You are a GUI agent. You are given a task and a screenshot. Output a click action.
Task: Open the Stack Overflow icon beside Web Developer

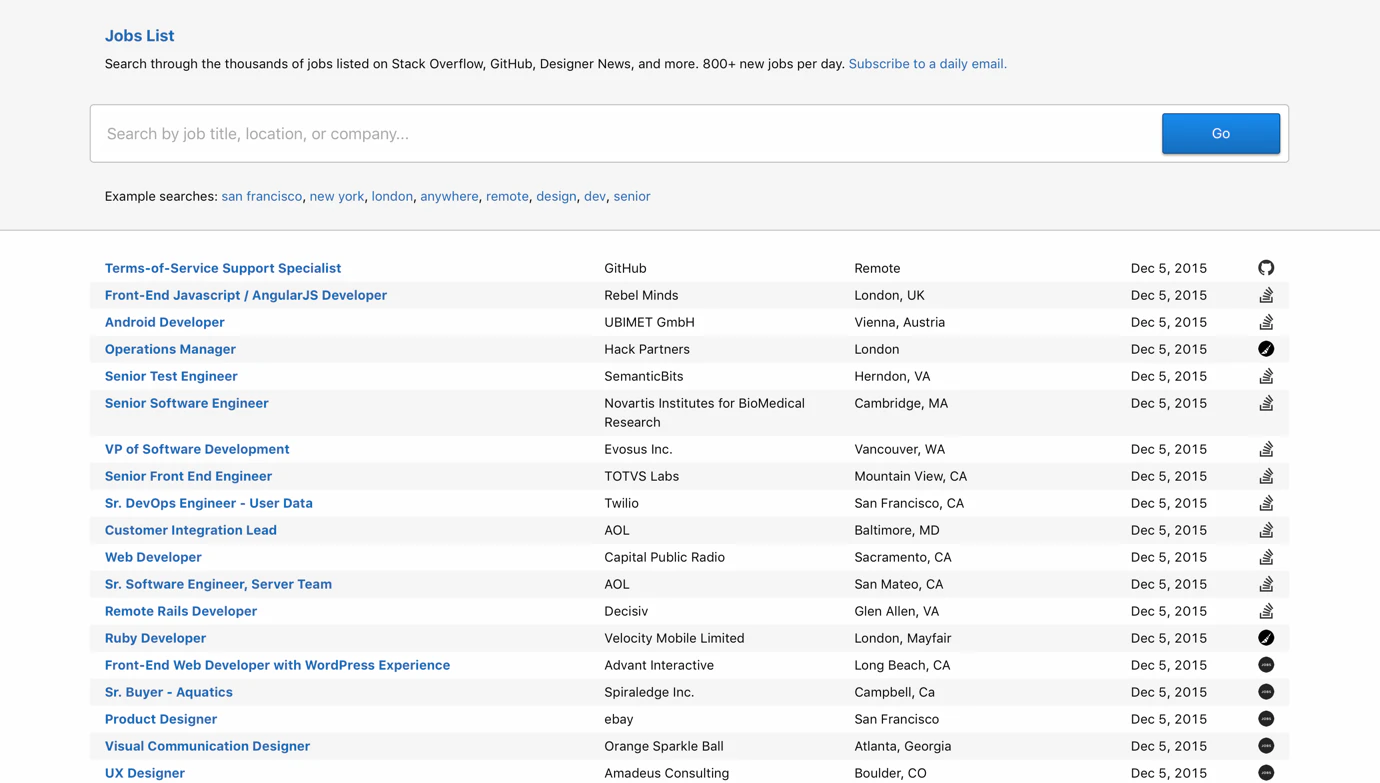click(x=1266, y=556)
